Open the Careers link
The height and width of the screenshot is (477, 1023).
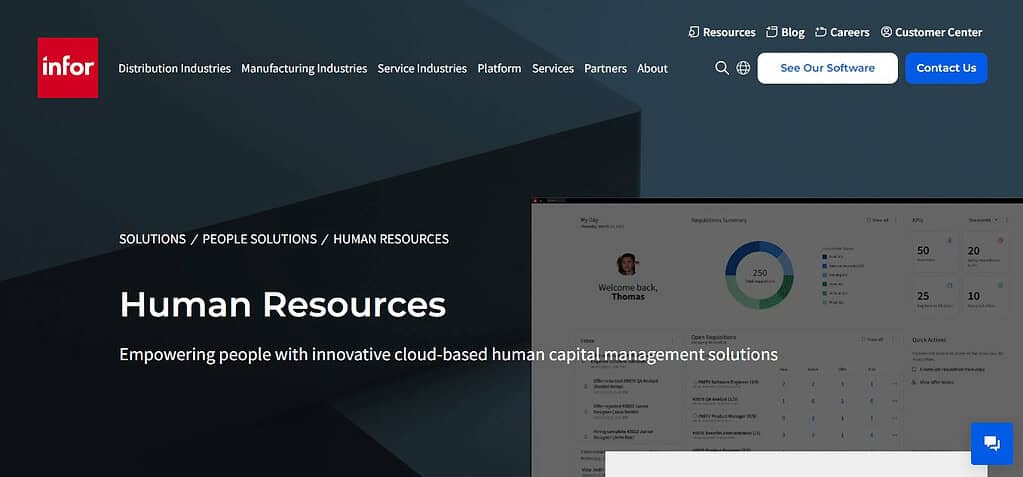(x=849, y=32)
